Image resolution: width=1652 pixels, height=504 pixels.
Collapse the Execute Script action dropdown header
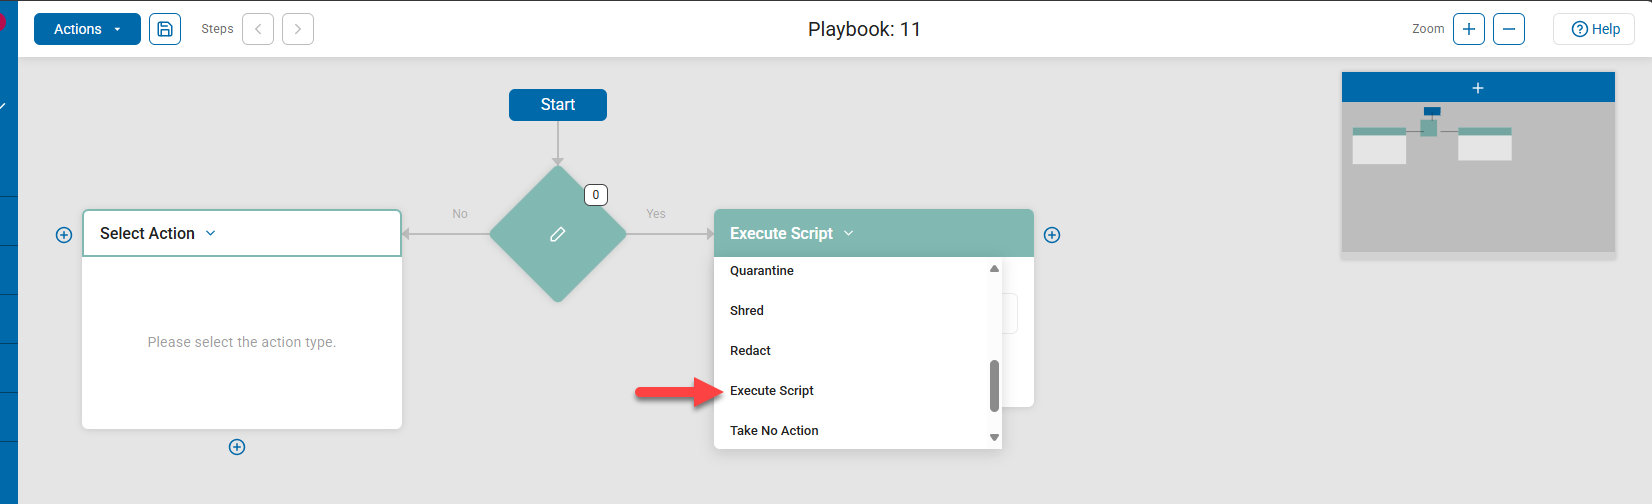pyautogui.click(x=792, y=233)
